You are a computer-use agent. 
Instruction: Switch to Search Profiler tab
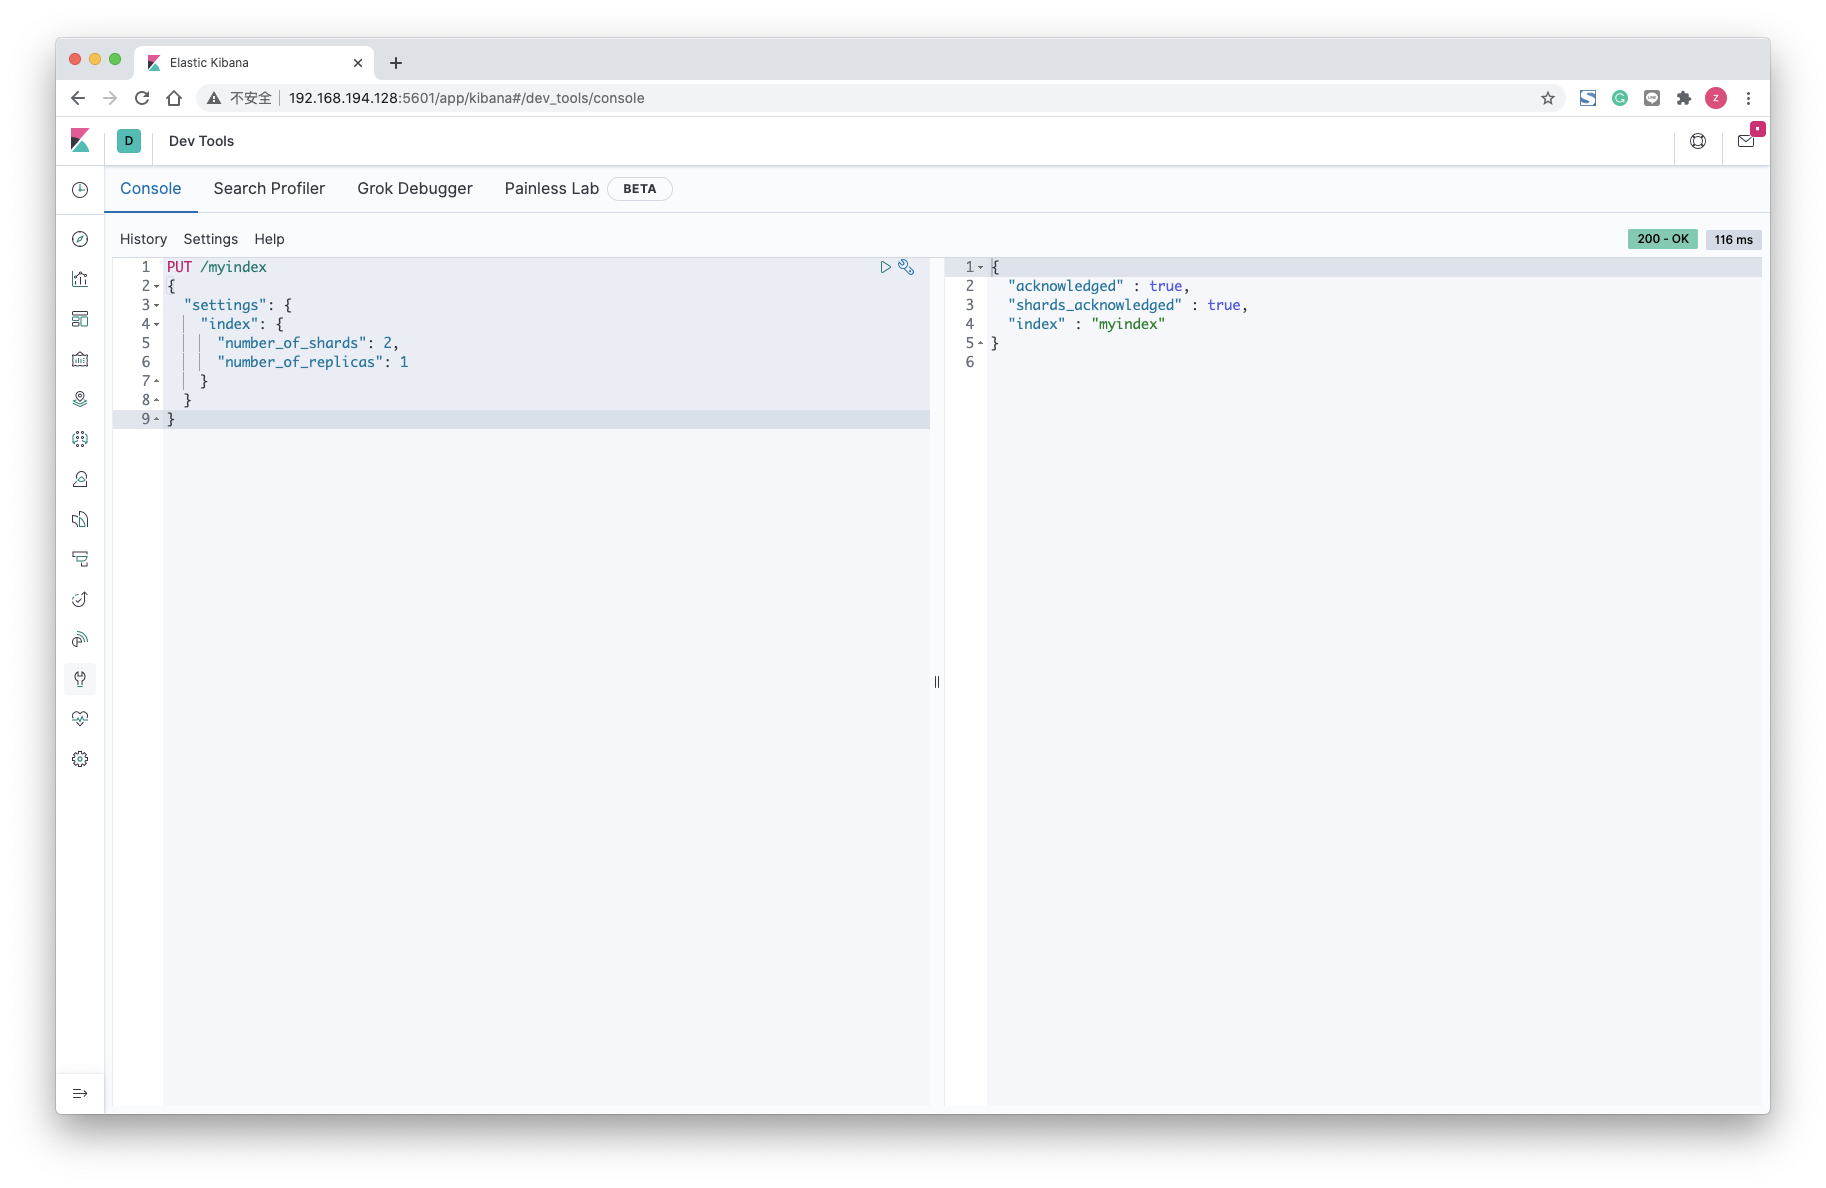tap(269, 189)
